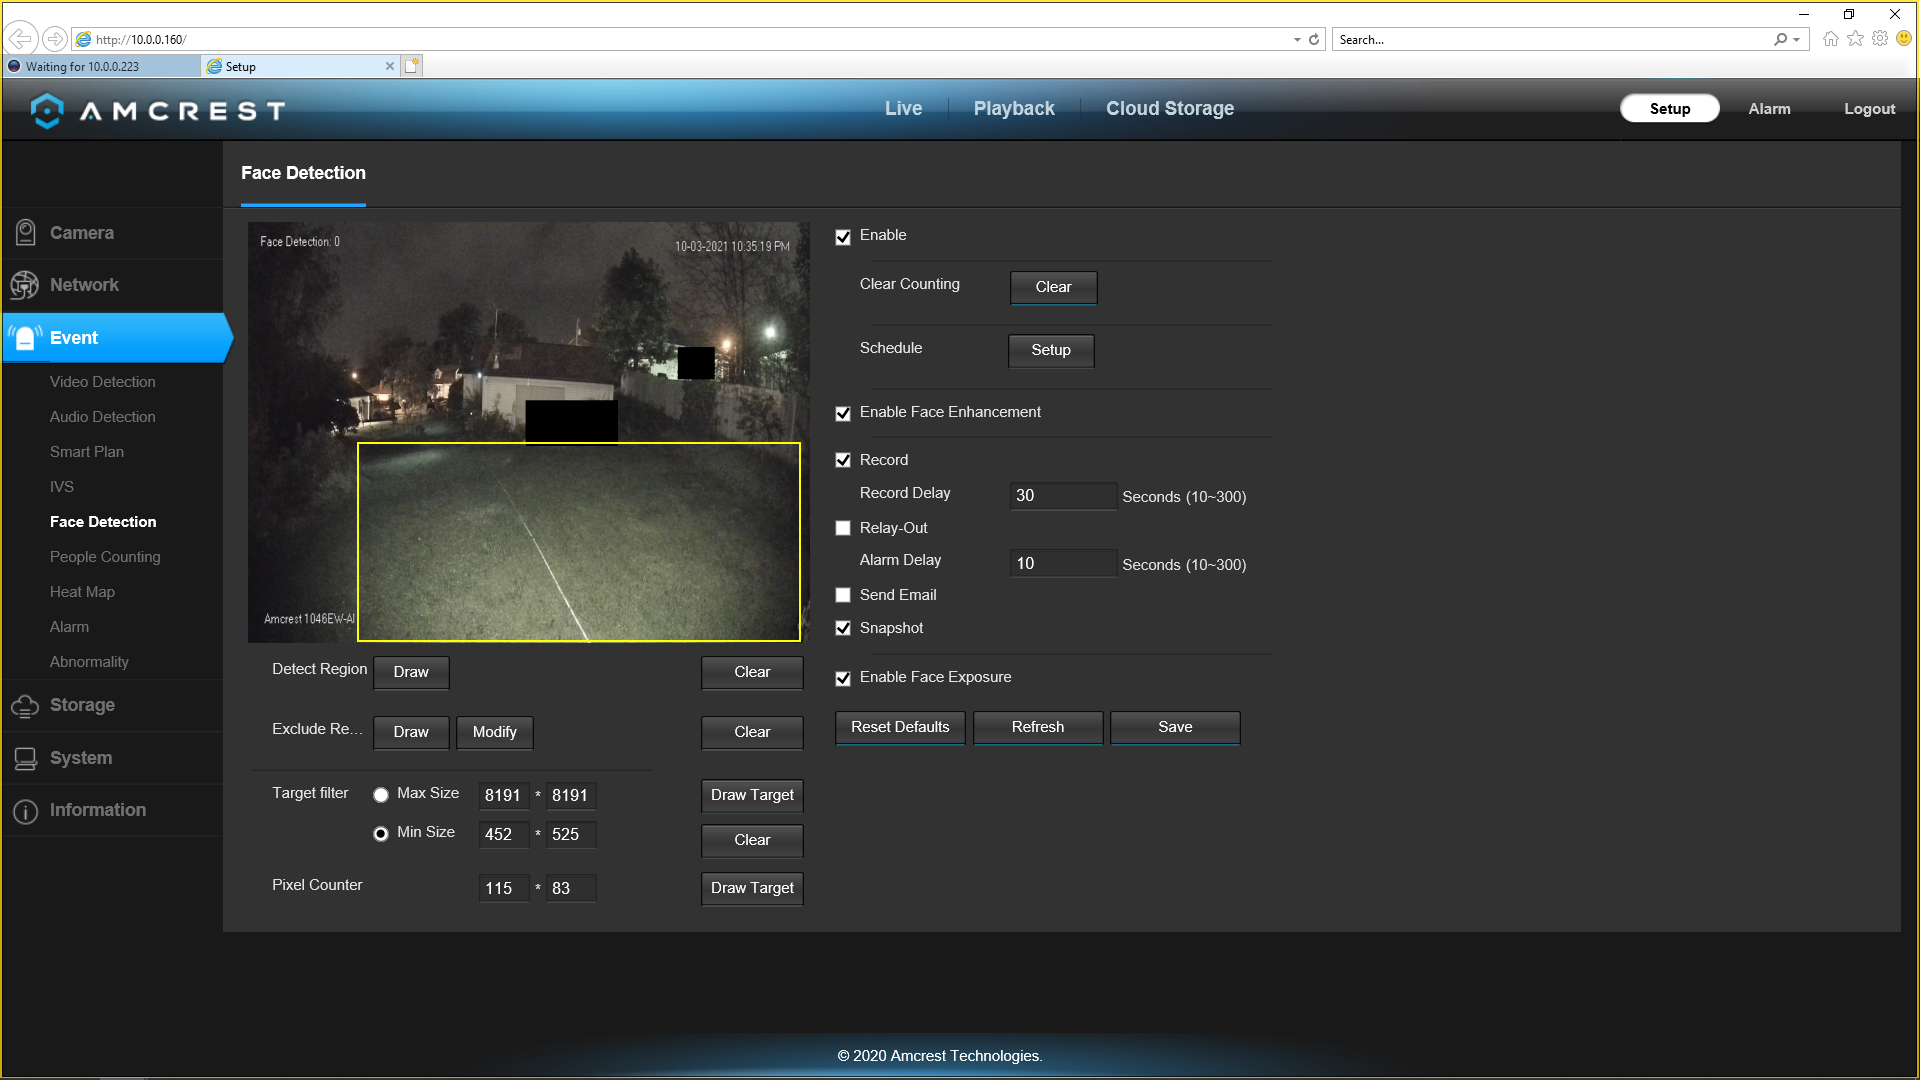This screenshot has height=1080, width=1920.
Task: Open the Network globe icon
Action: 25,285
